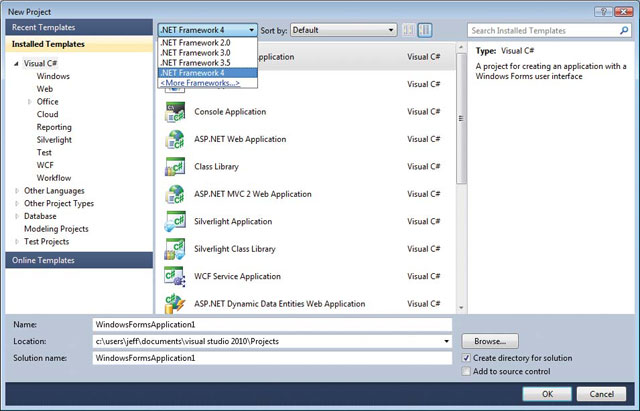Toggle Create directory for solution checkbox

click(466, 358)
